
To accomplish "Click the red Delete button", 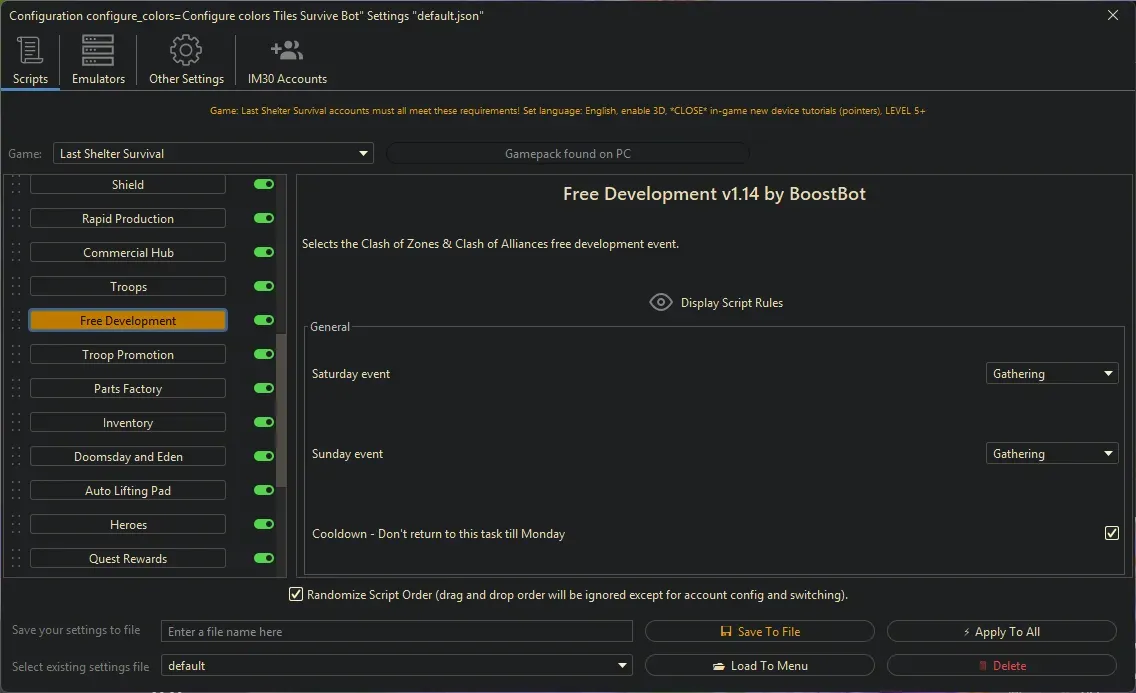I will click(1001, 665).
